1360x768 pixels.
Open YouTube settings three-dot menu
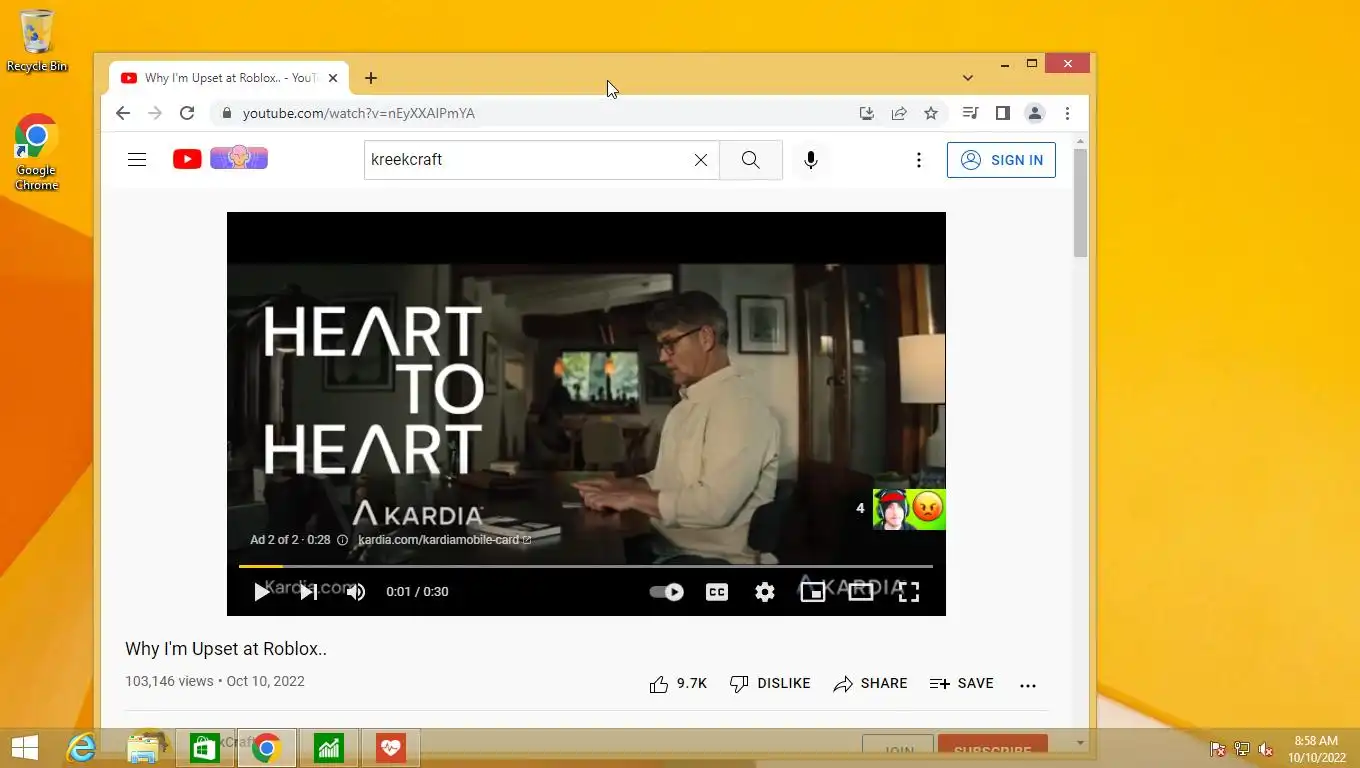918,160
